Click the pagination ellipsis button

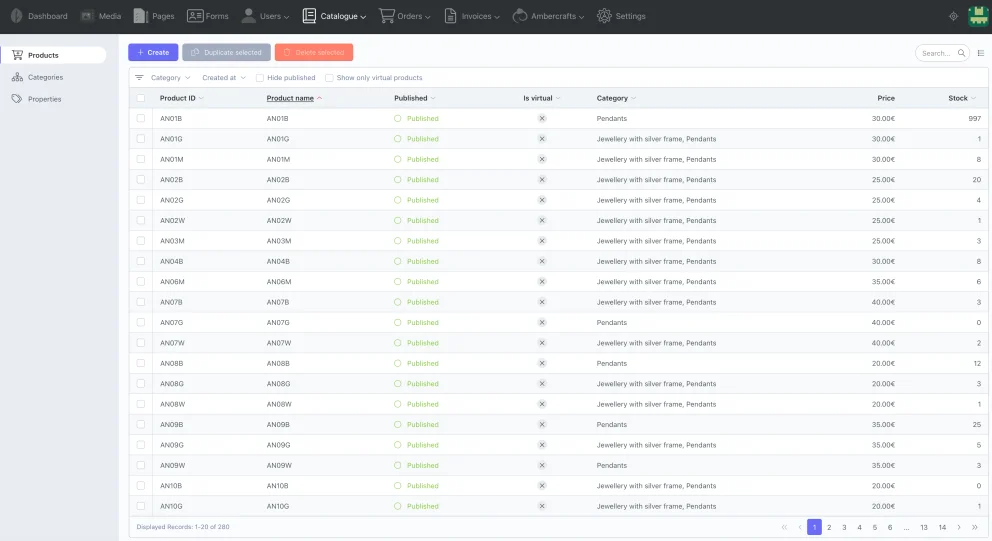pos(907,527)
